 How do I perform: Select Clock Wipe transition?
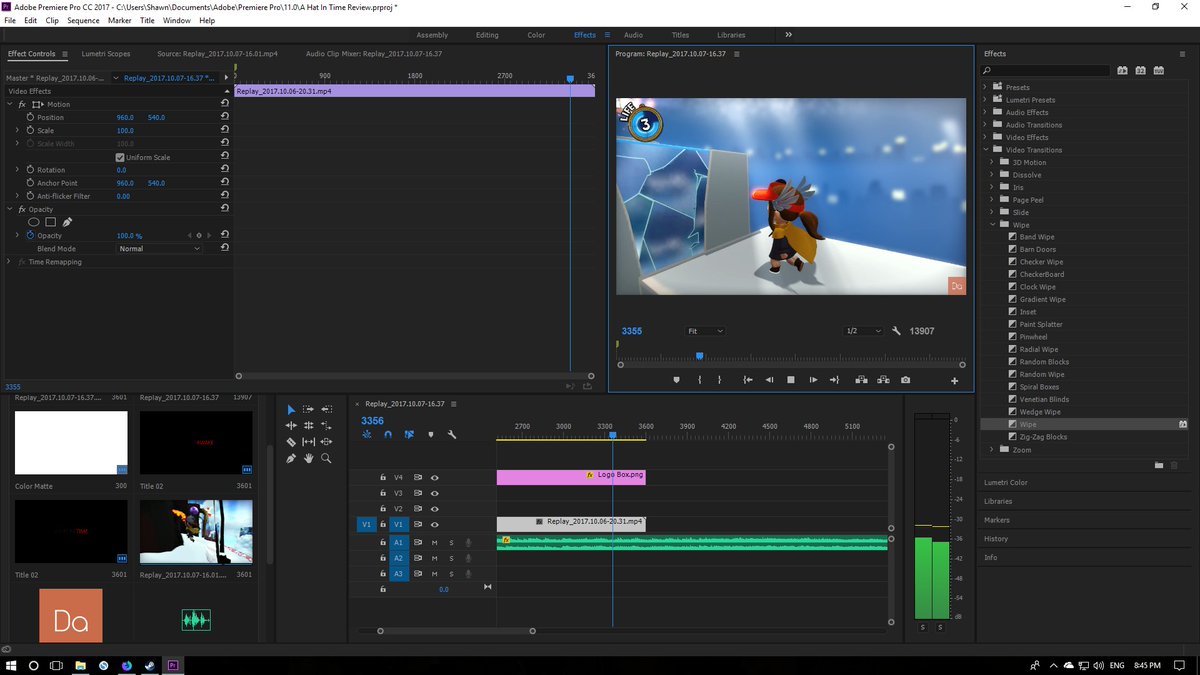[x=1037, y=287]
